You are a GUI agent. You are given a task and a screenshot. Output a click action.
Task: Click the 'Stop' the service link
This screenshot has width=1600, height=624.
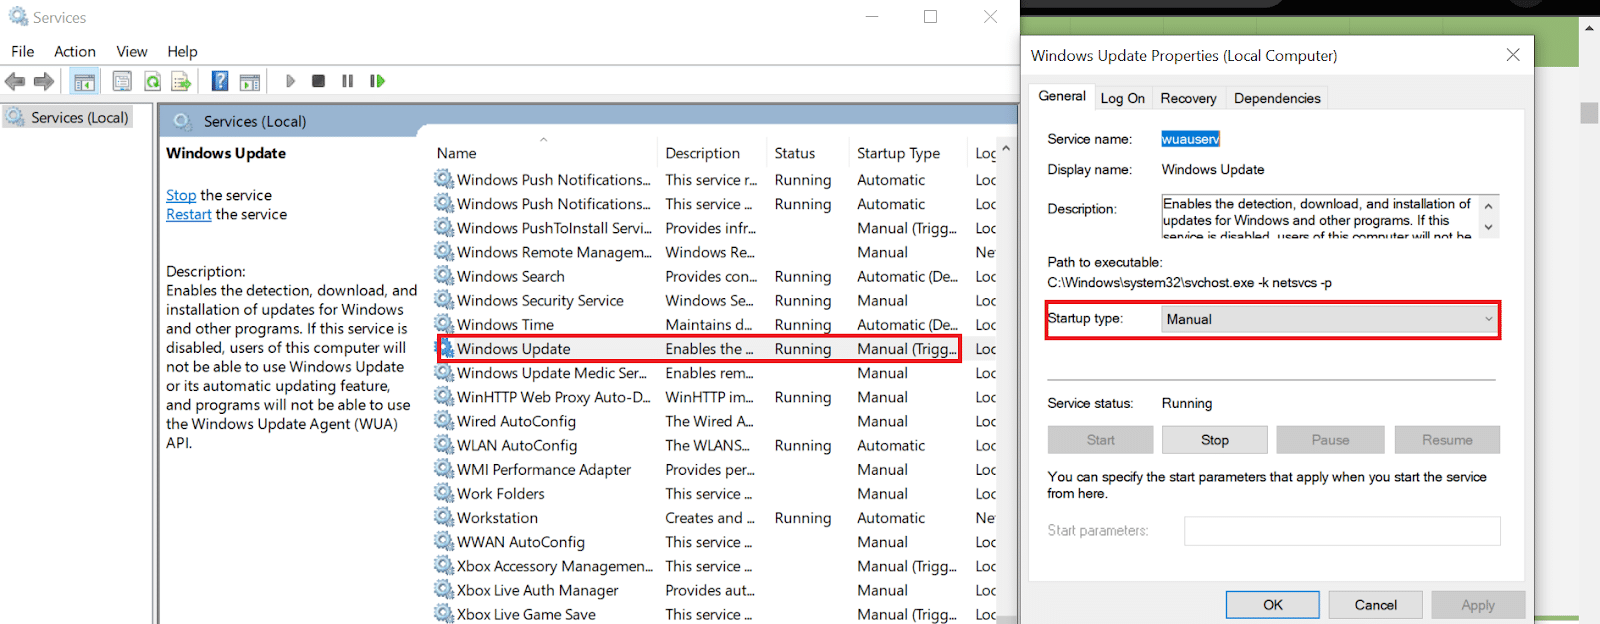pyautogui.click(x=181, y=195)
